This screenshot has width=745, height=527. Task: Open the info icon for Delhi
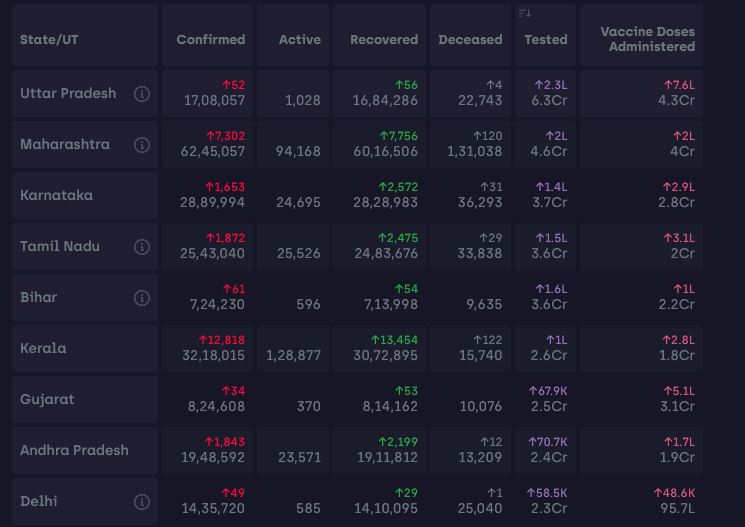point(142,502)
